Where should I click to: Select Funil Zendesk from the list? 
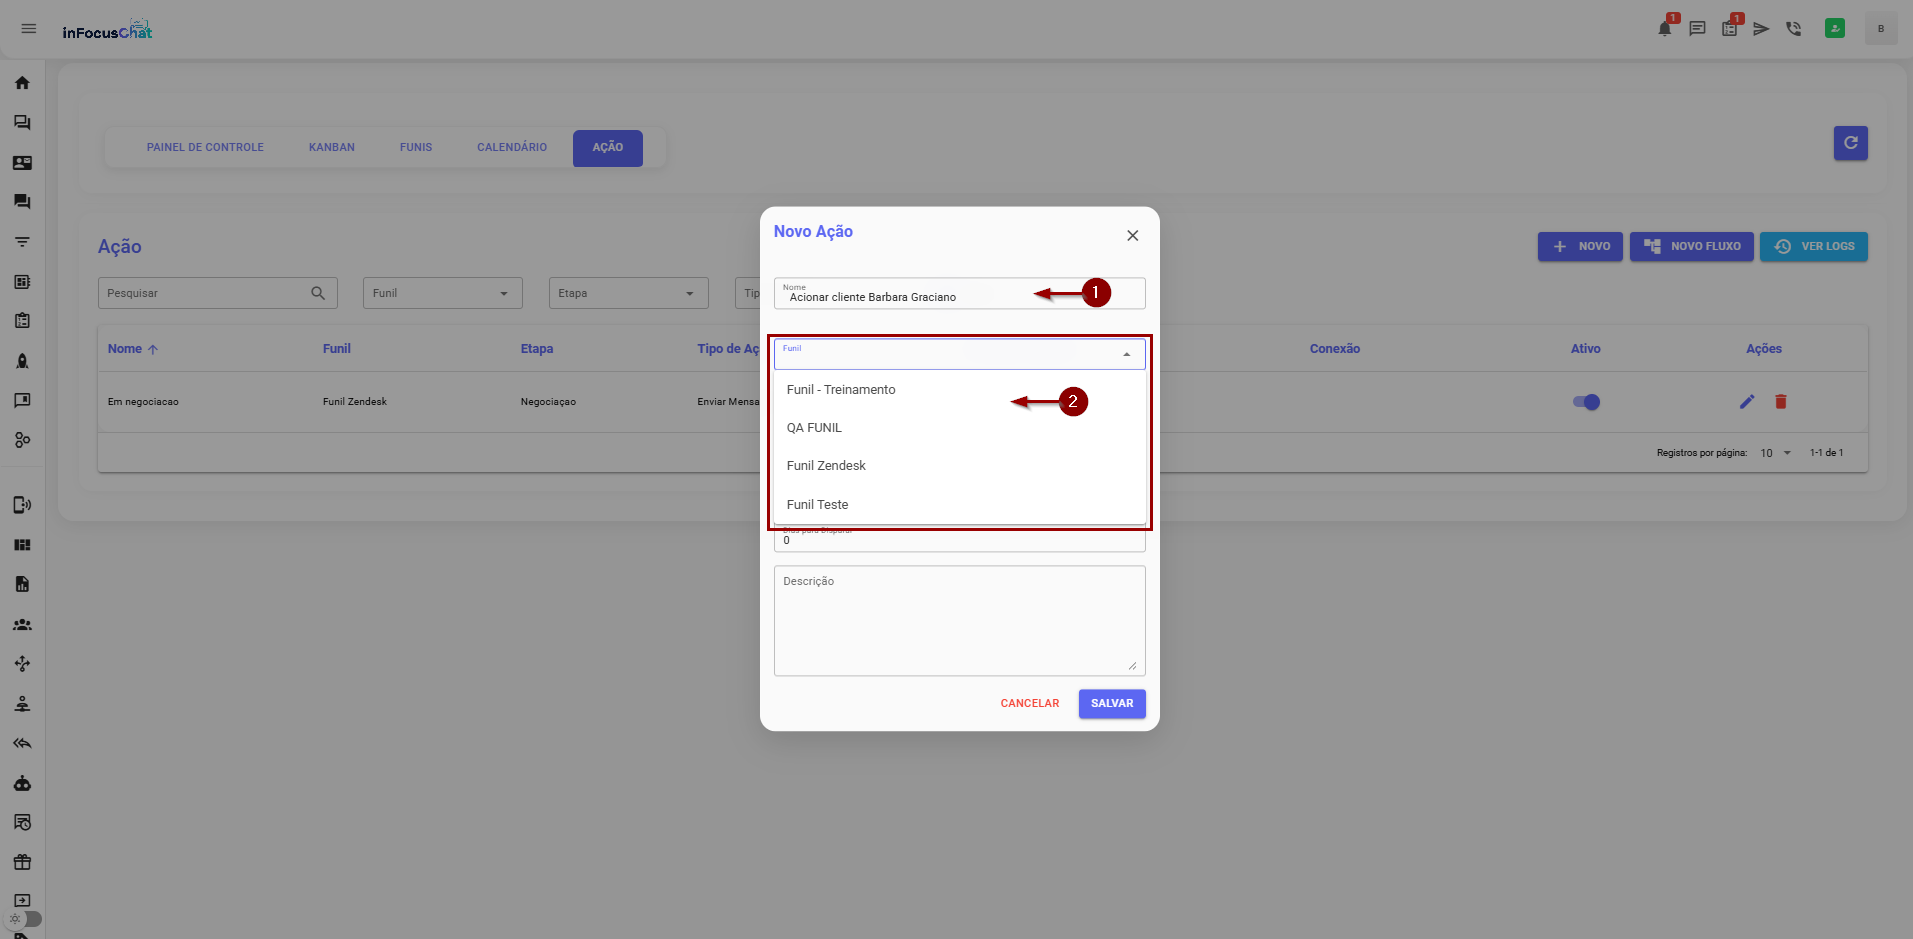(x=826, y=466)
